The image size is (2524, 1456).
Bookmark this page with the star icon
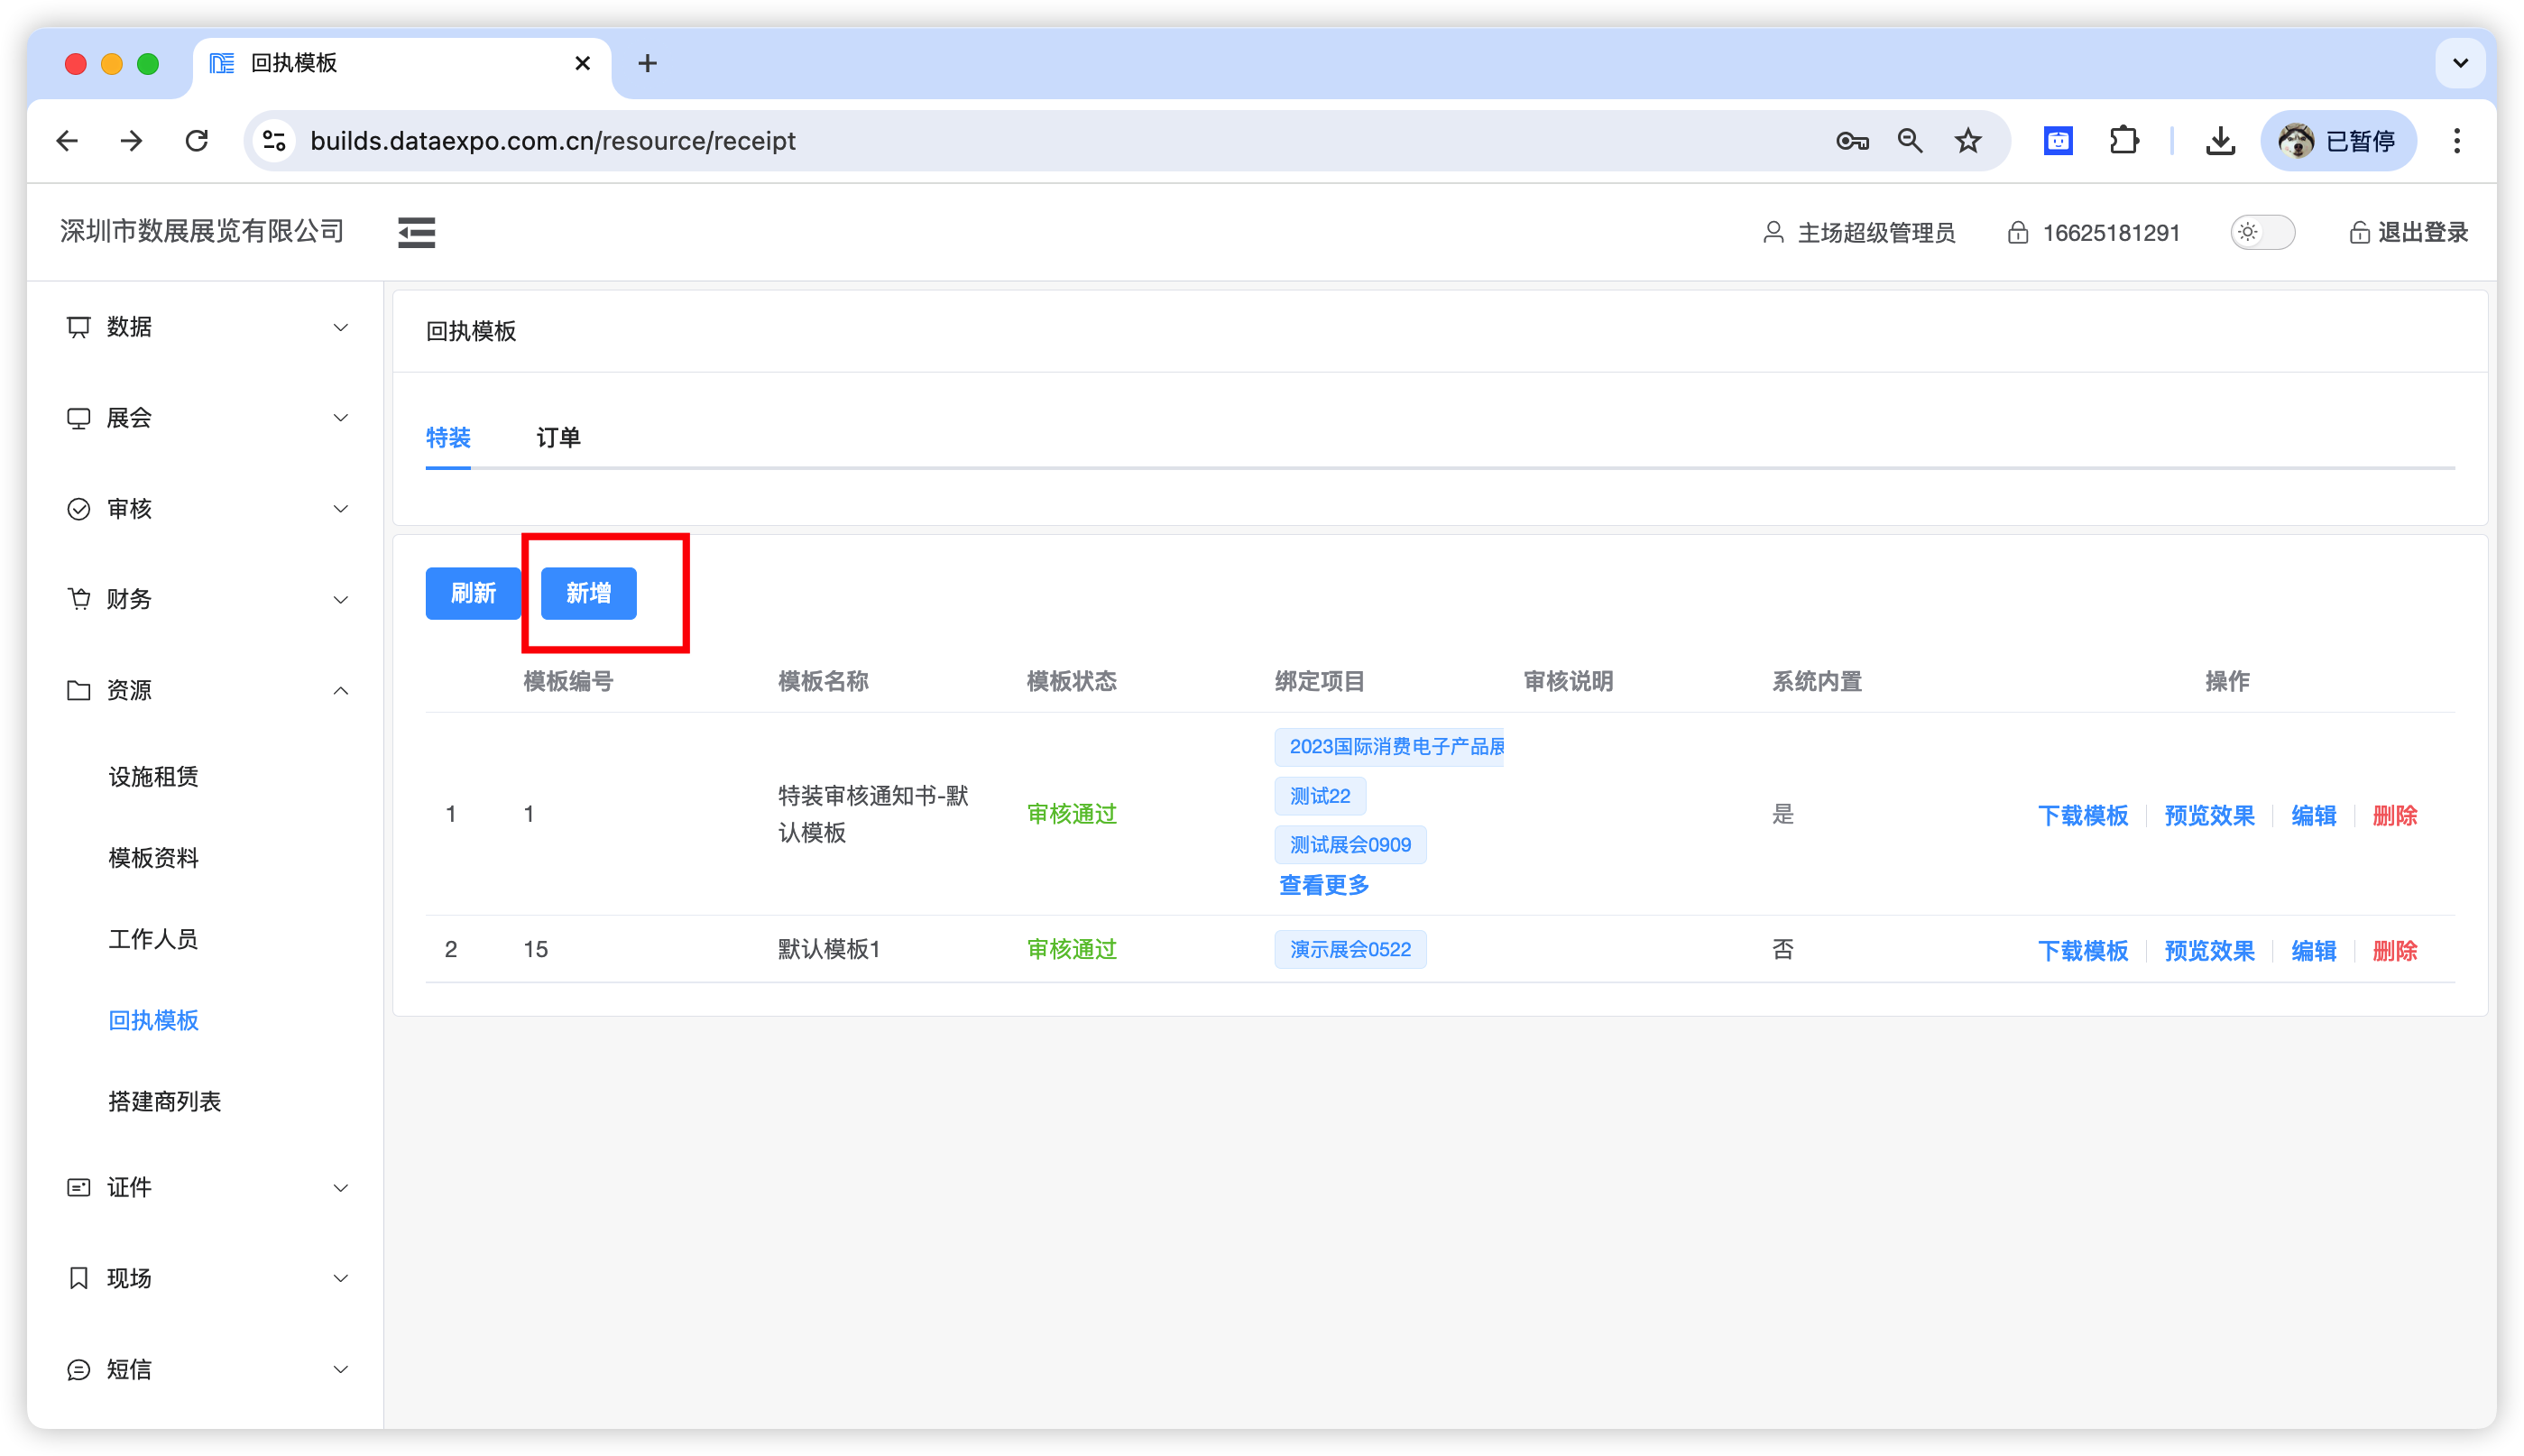click(x=1968, y=141)
